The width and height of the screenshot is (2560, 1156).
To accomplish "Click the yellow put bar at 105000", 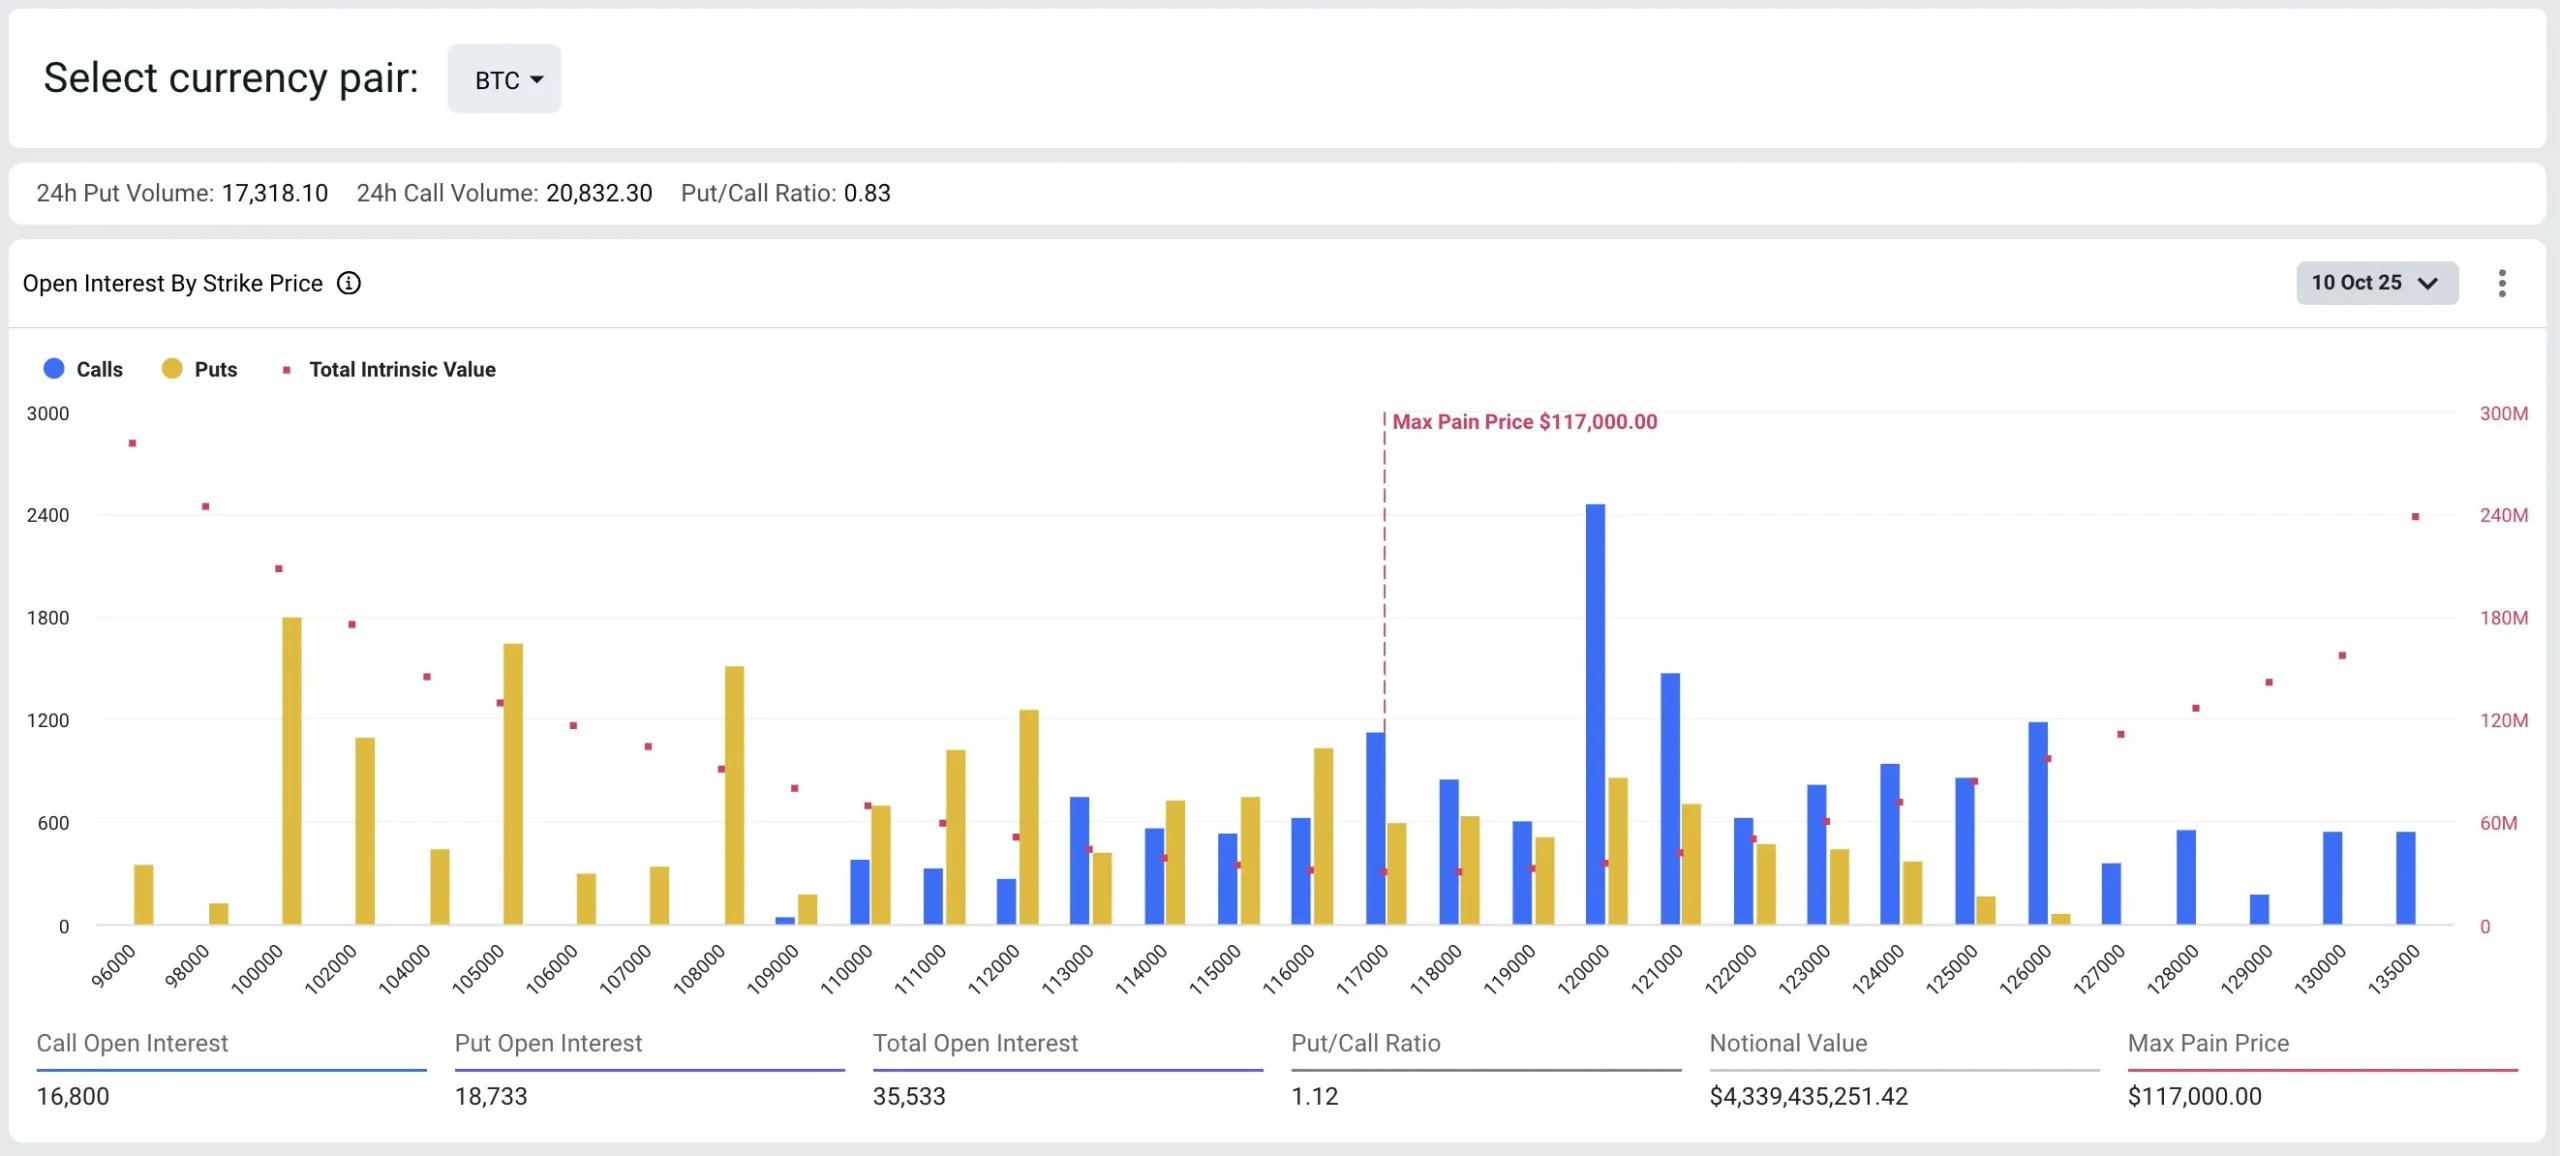I will click(513, 783).
